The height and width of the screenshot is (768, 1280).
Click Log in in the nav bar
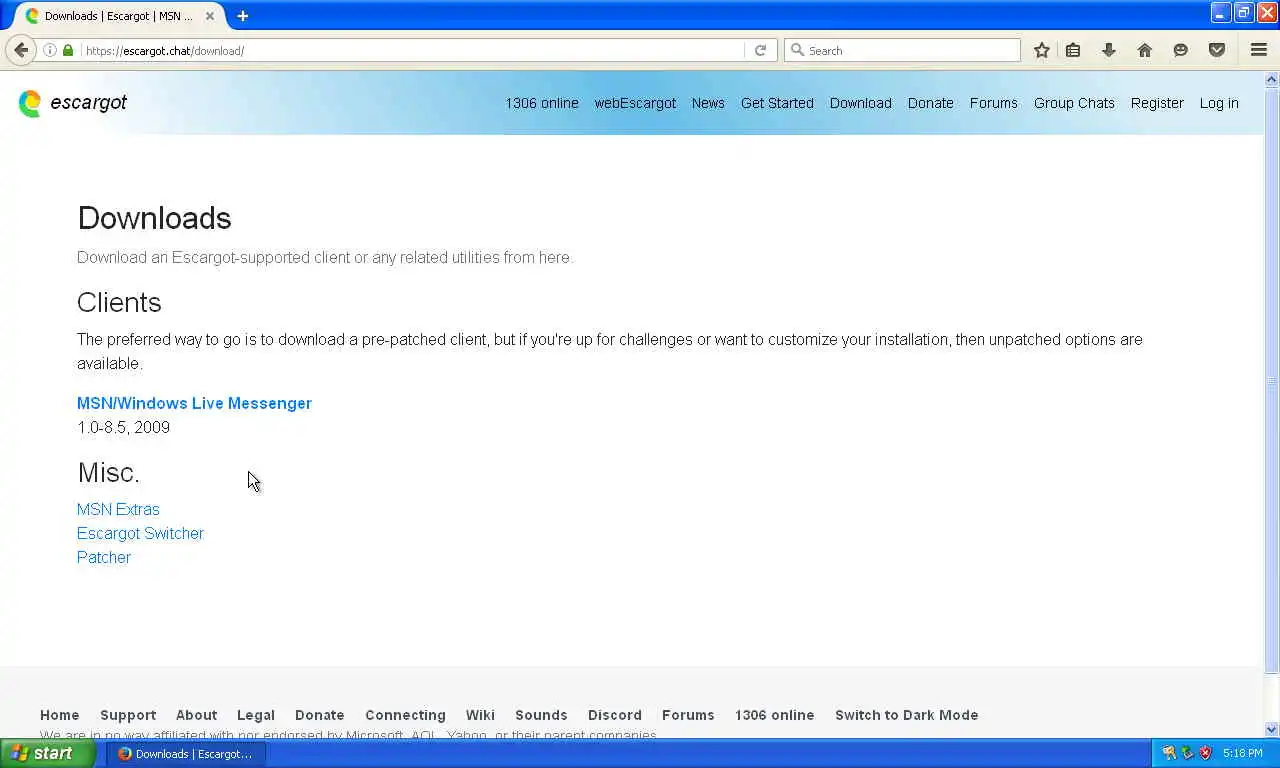point(1219,103)
